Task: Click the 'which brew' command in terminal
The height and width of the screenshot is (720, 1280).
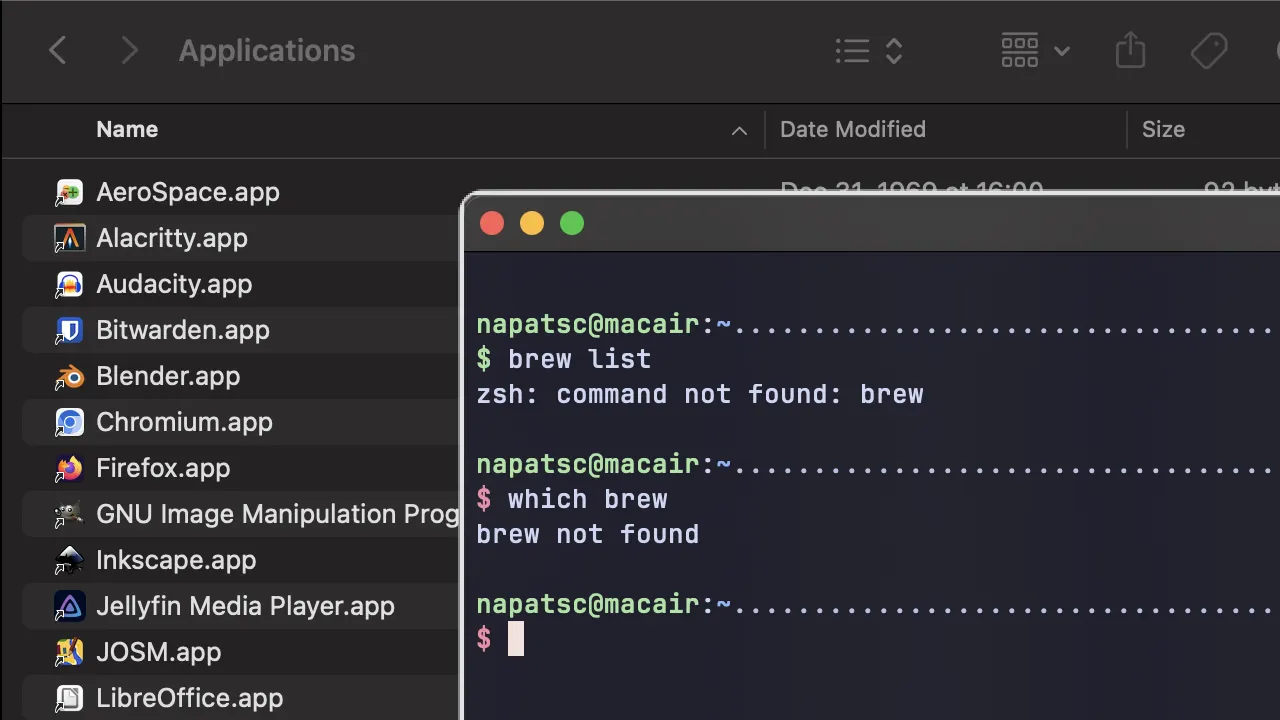Action: [x=587, y=499]
